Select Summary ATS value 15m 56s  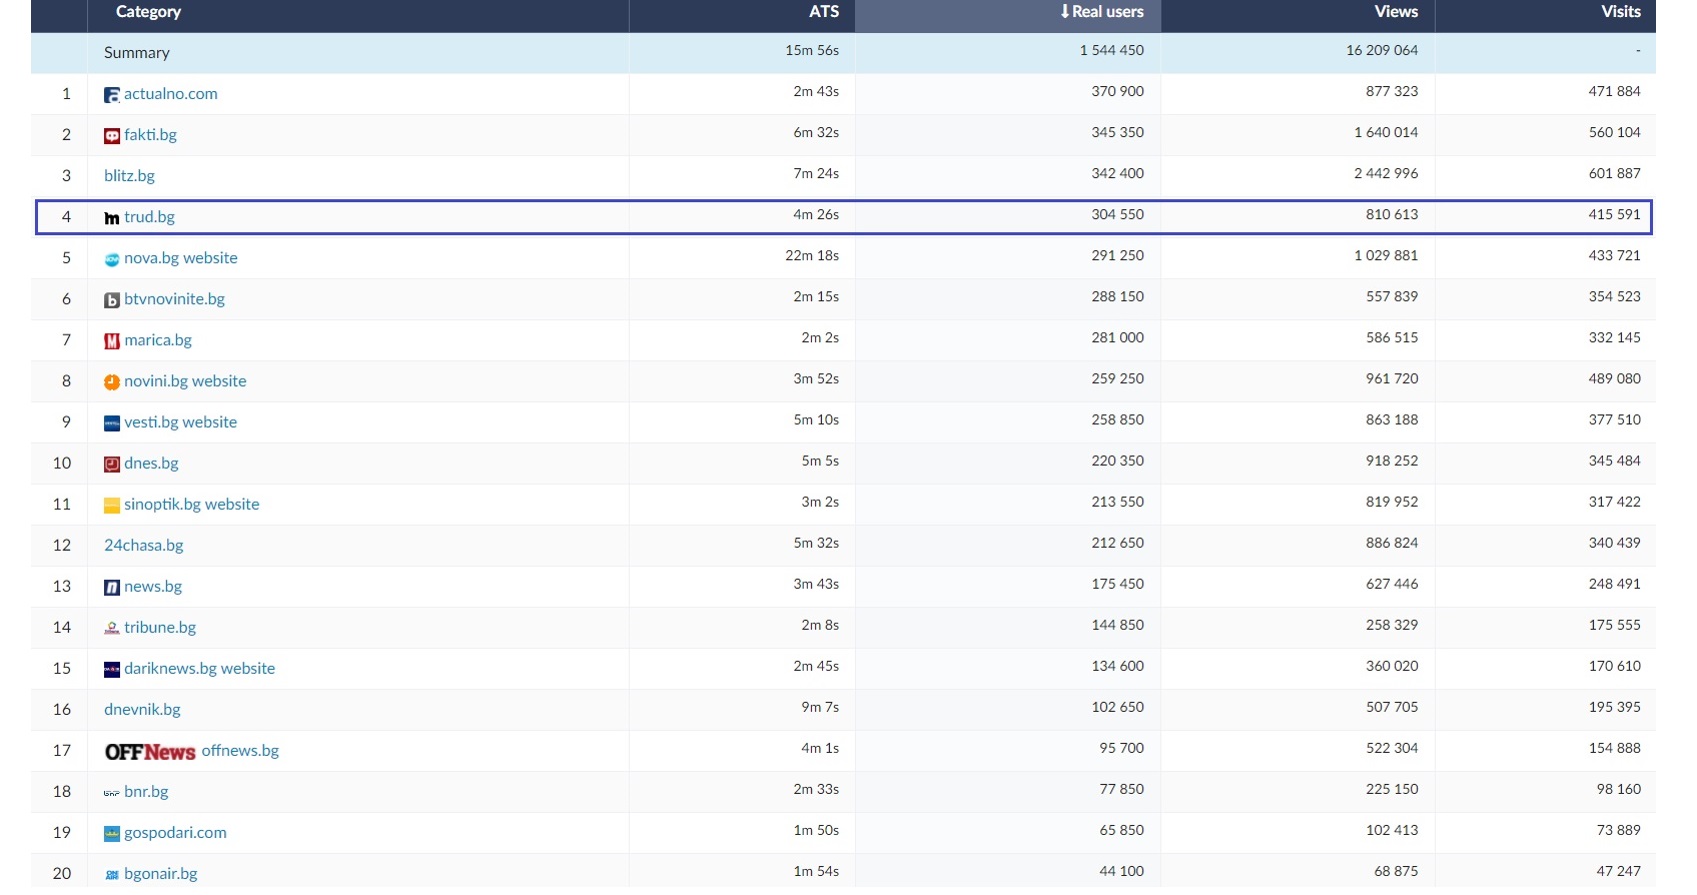click(812, 50)
